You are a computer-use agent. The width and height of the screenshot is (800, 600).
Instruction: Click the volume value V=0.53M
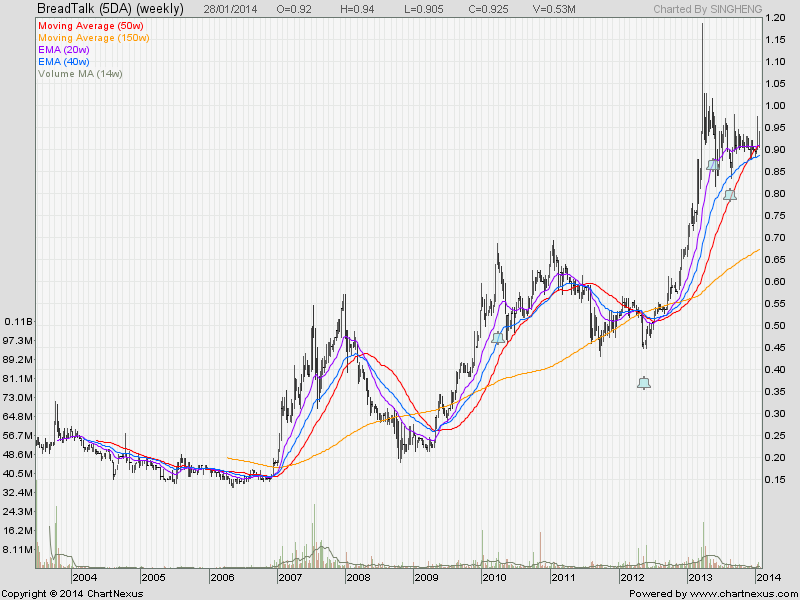click(x=554, y=9)
